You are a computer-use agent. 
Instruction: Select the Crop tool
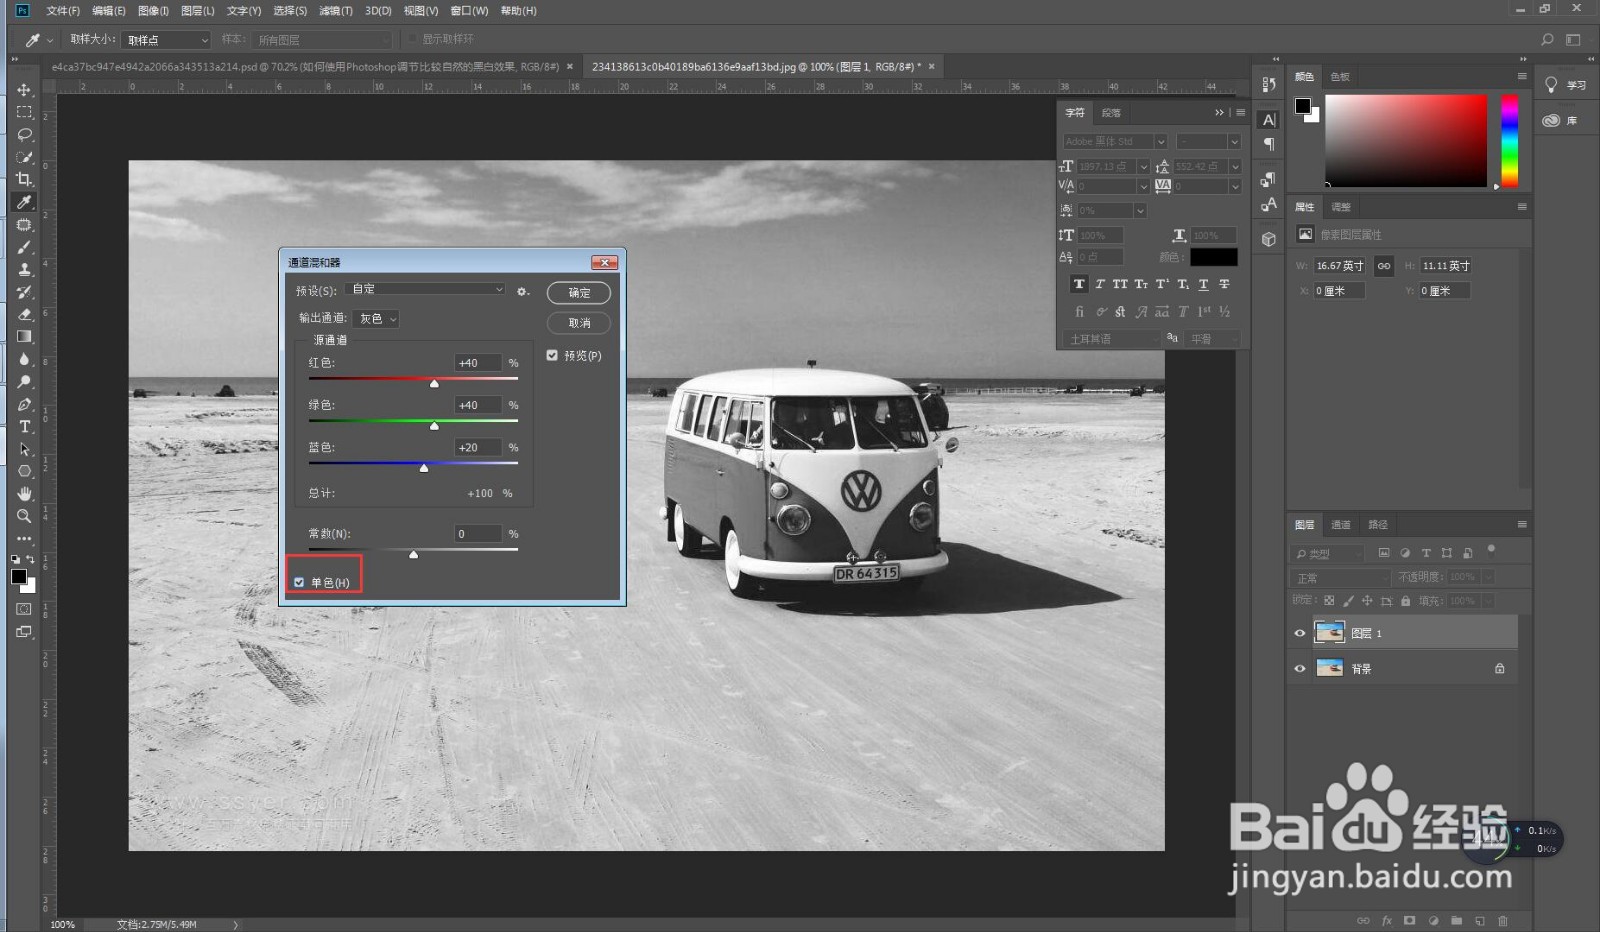(24, 179)
